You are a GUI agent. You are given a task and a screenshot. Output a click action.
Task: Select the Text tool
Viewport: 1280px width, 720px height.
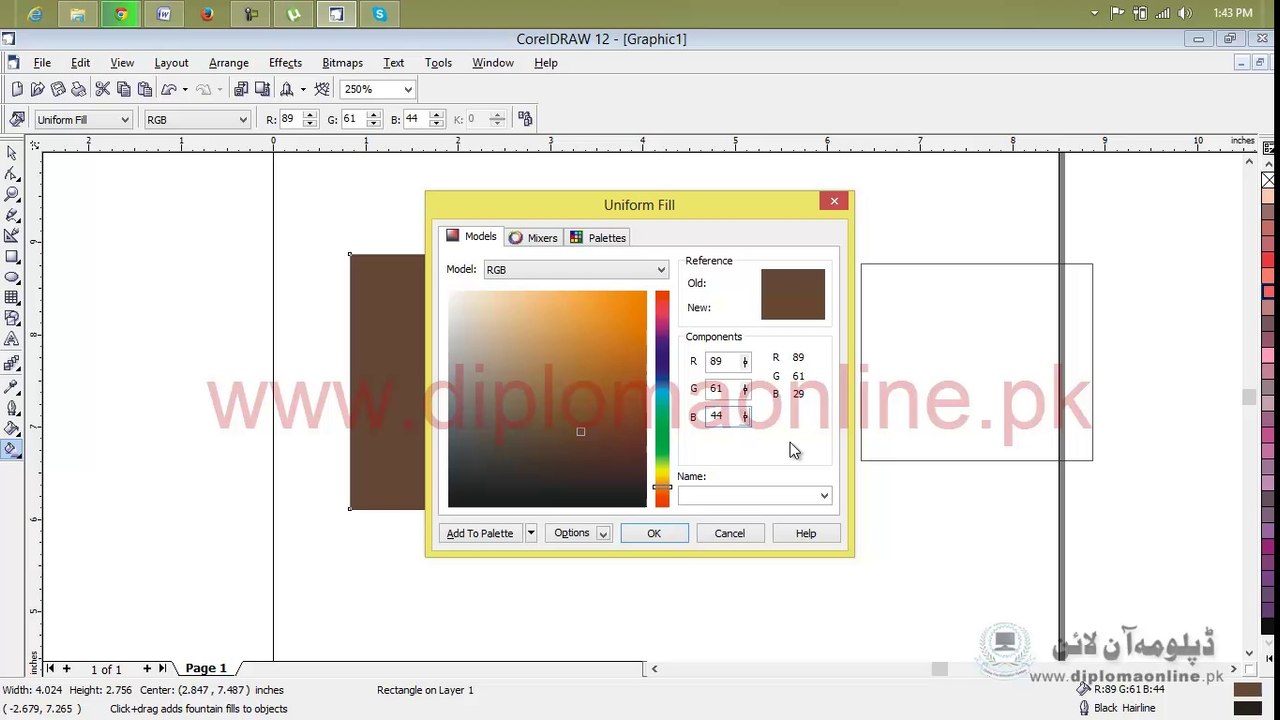tap(12, 340)
